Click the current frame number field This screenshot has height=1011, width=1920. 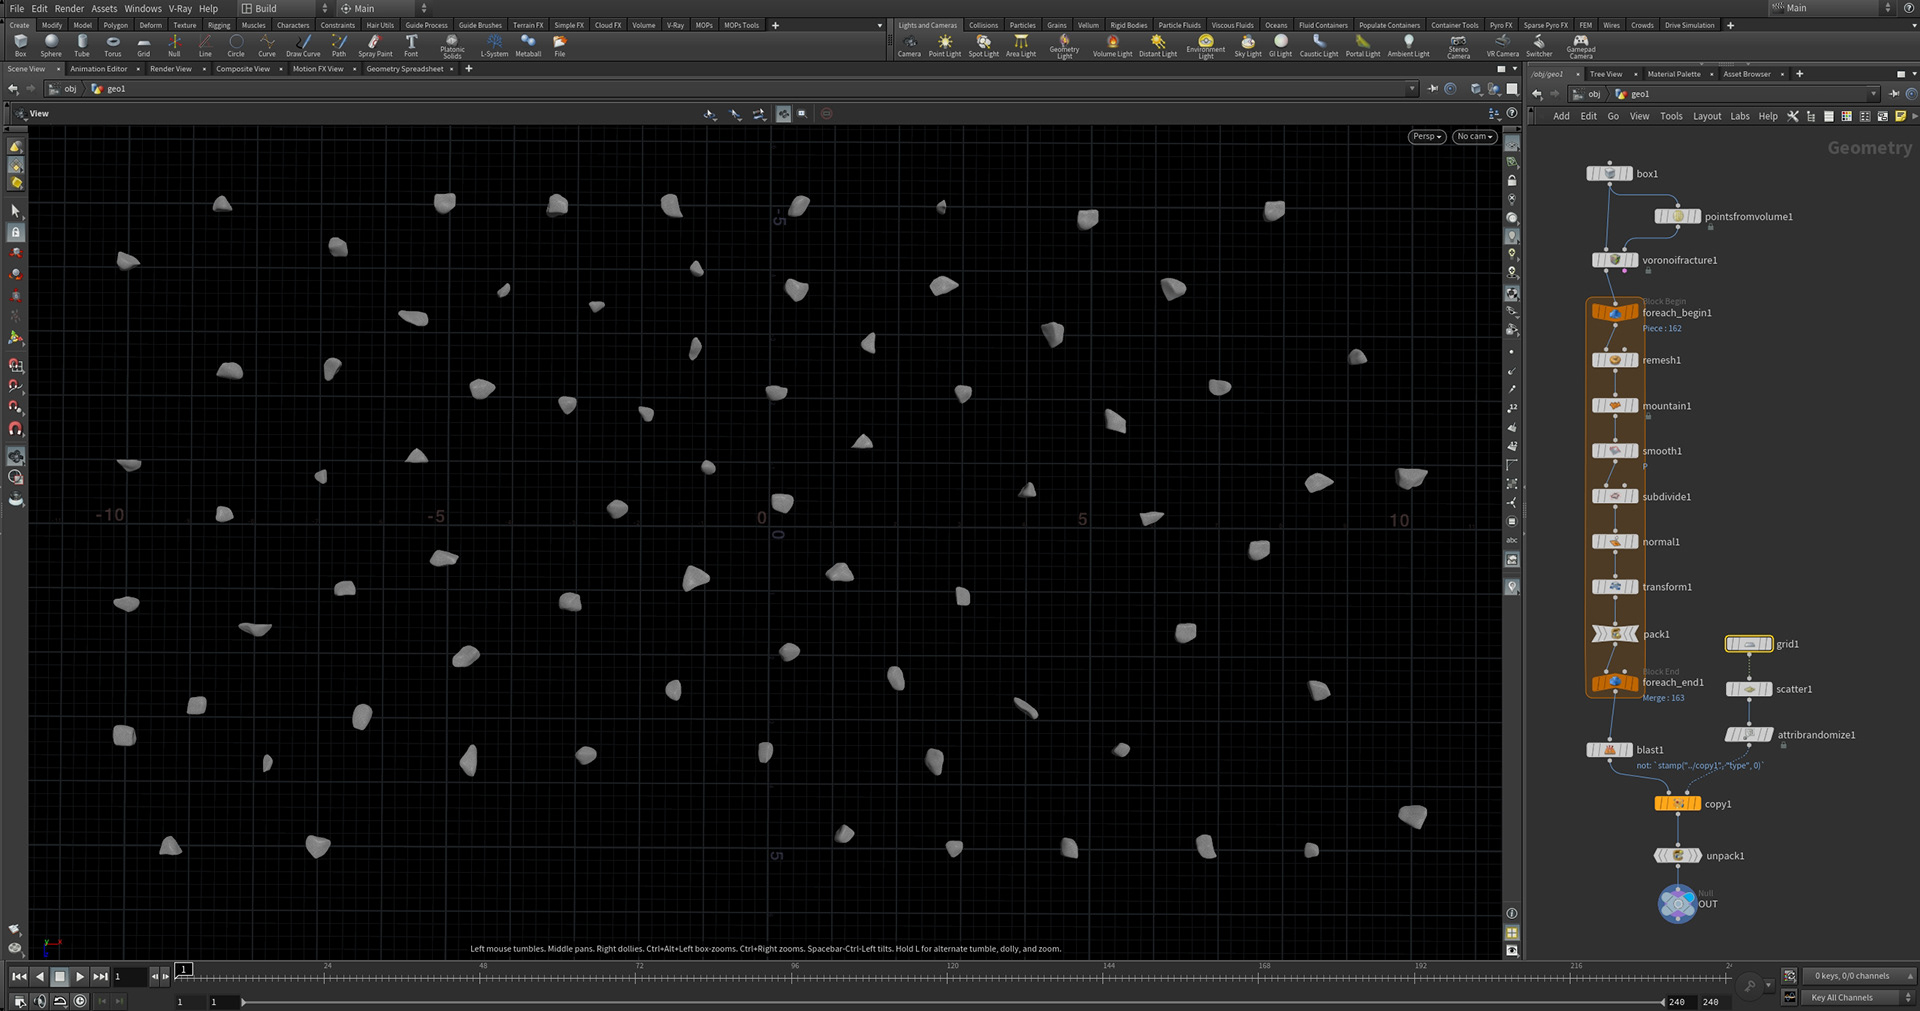[130, 976]
